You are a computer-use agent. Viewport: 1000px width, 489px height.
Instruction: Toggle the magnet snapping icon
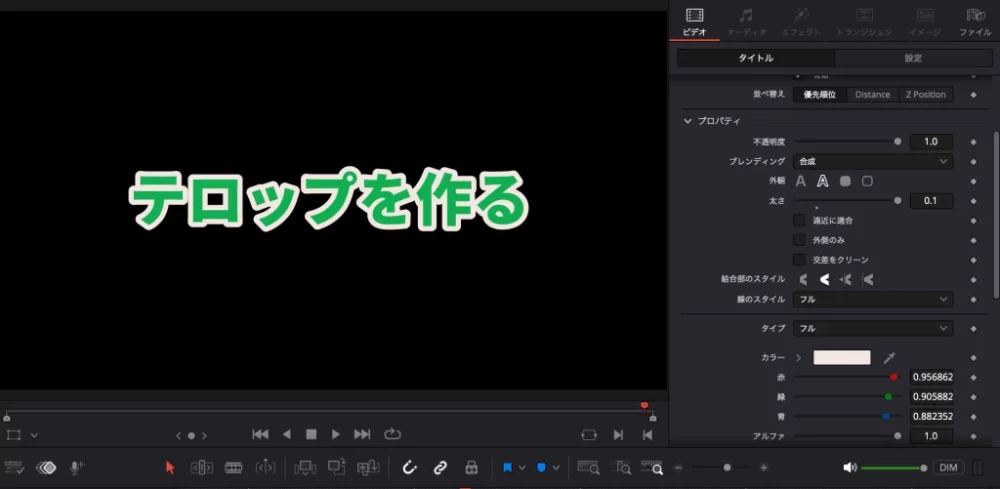click(408, 467)
